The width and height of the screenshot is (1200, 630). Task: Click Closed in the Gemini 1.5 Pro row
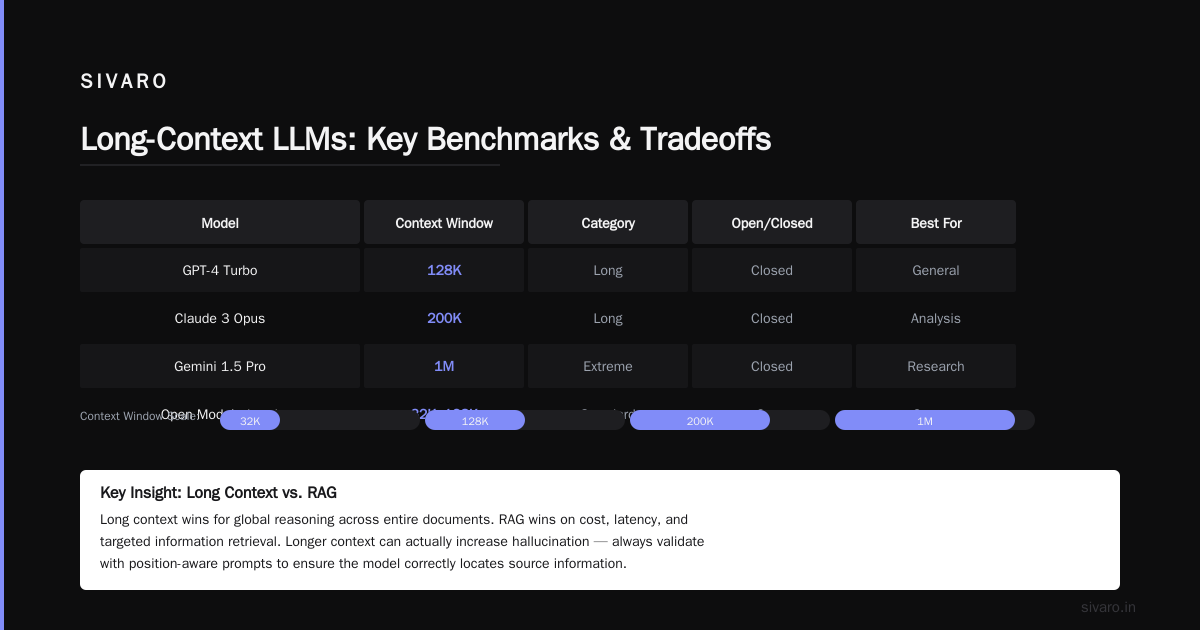772,366
